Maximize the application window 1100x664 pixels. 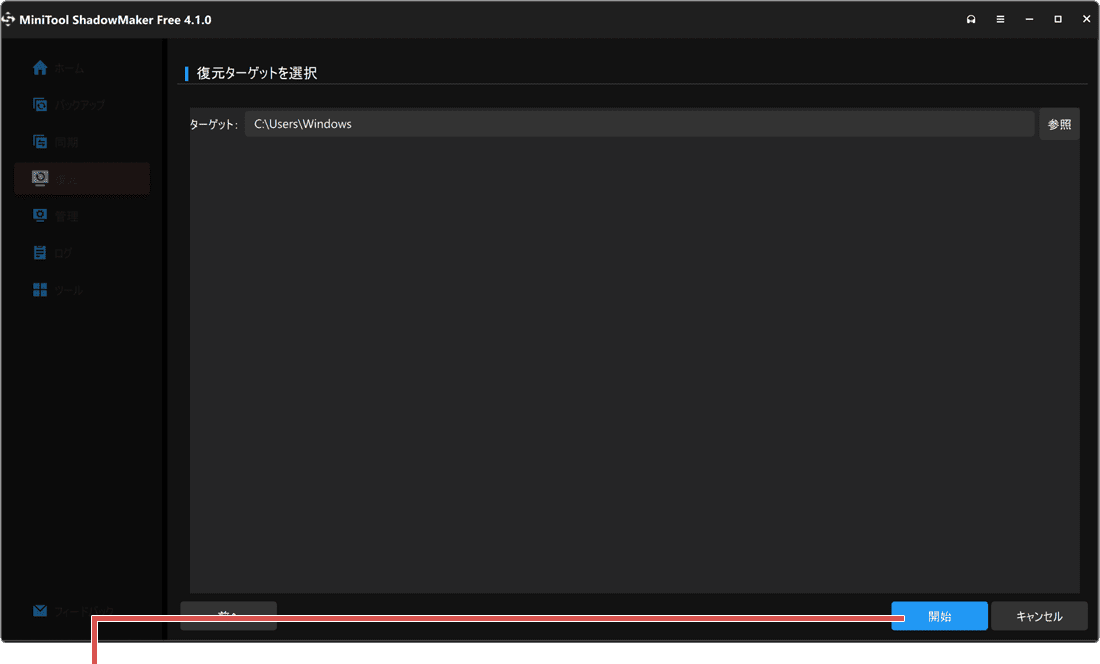[1057, 18]
